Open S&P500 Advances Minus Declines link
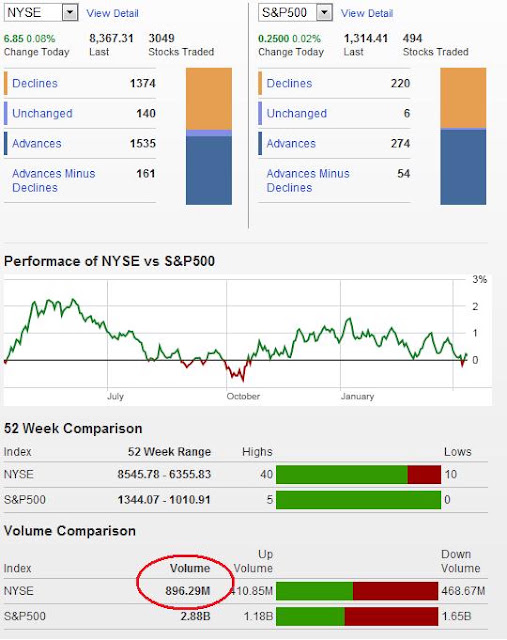Screen dimensions: 507x640 [308, 180]
